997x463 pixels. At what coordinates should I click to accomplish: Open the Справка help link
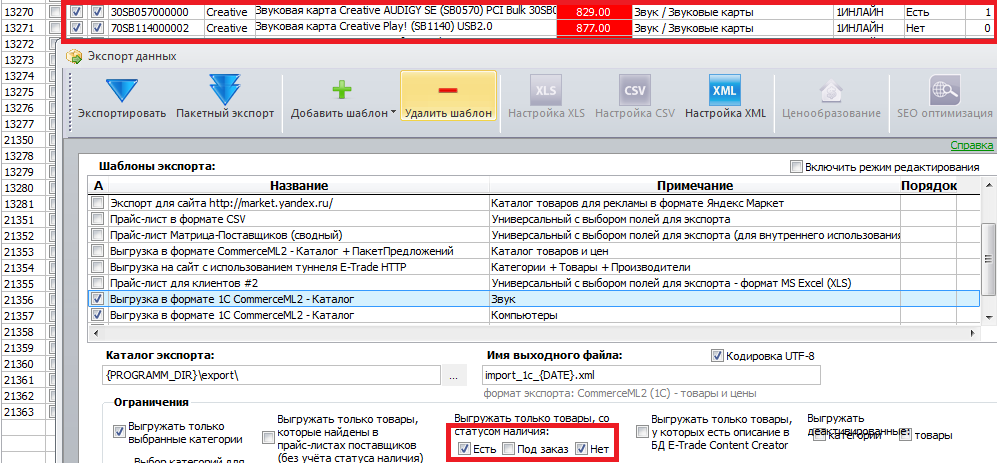[972, 146]
